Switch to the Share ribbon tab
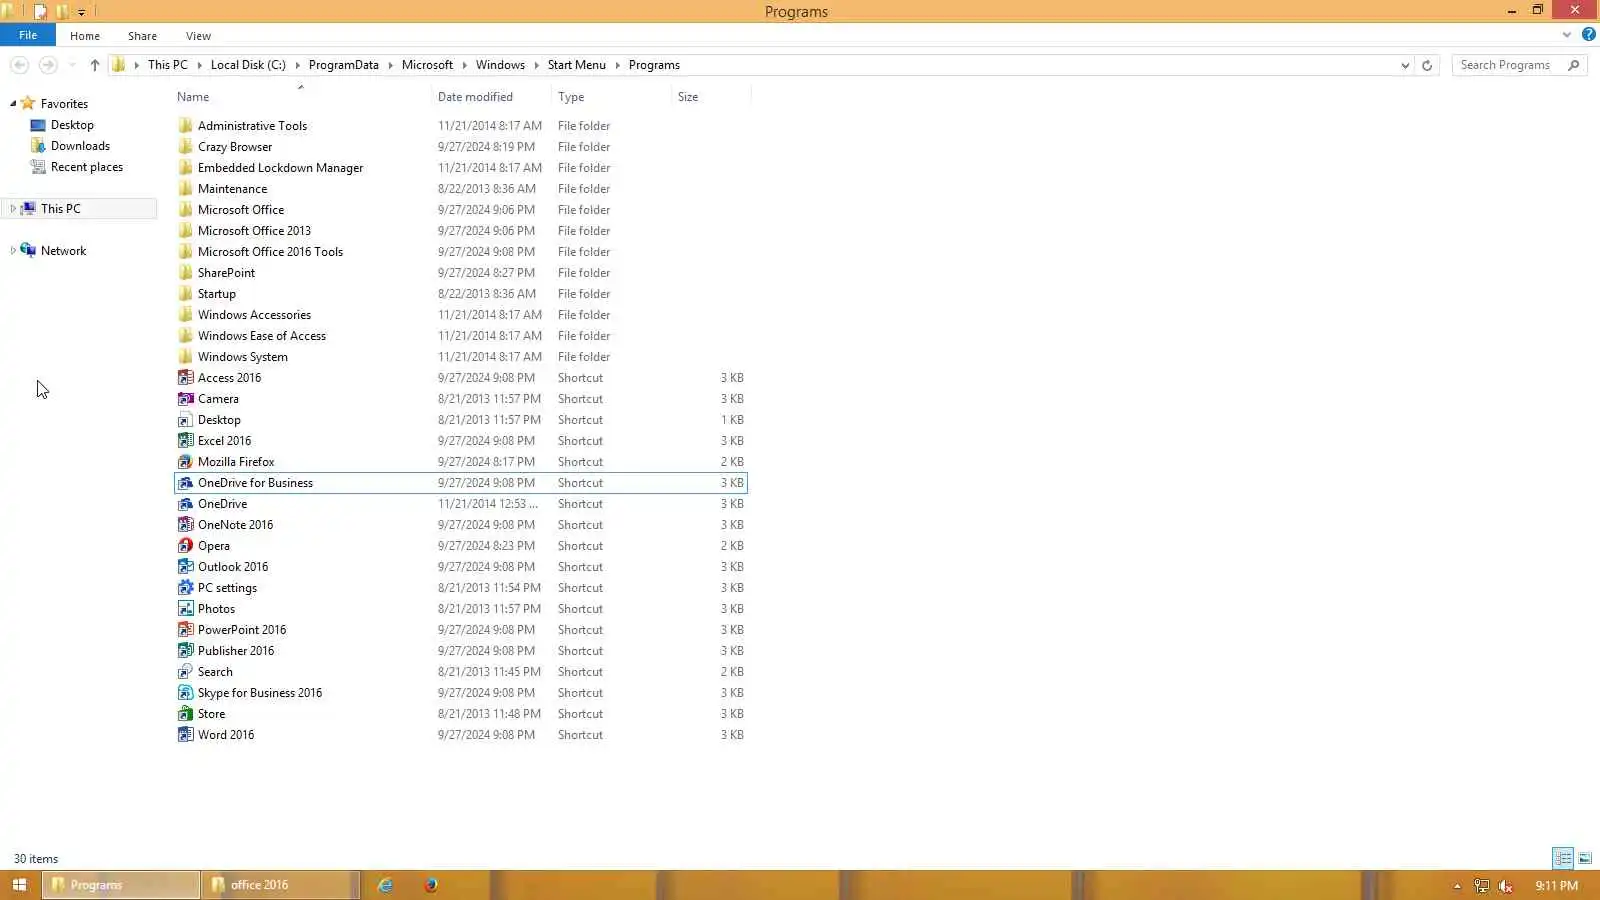Viewport: 1600px width, 900px height. (142, 36)
